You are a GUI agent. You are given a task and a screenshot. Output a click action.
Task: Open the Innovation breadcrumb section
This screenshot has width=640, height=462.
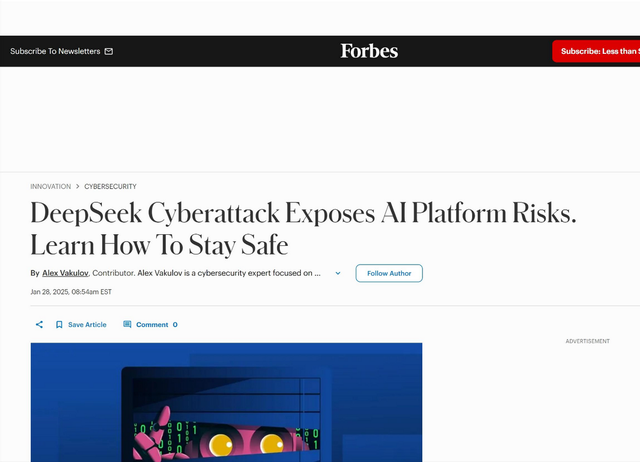50,187
